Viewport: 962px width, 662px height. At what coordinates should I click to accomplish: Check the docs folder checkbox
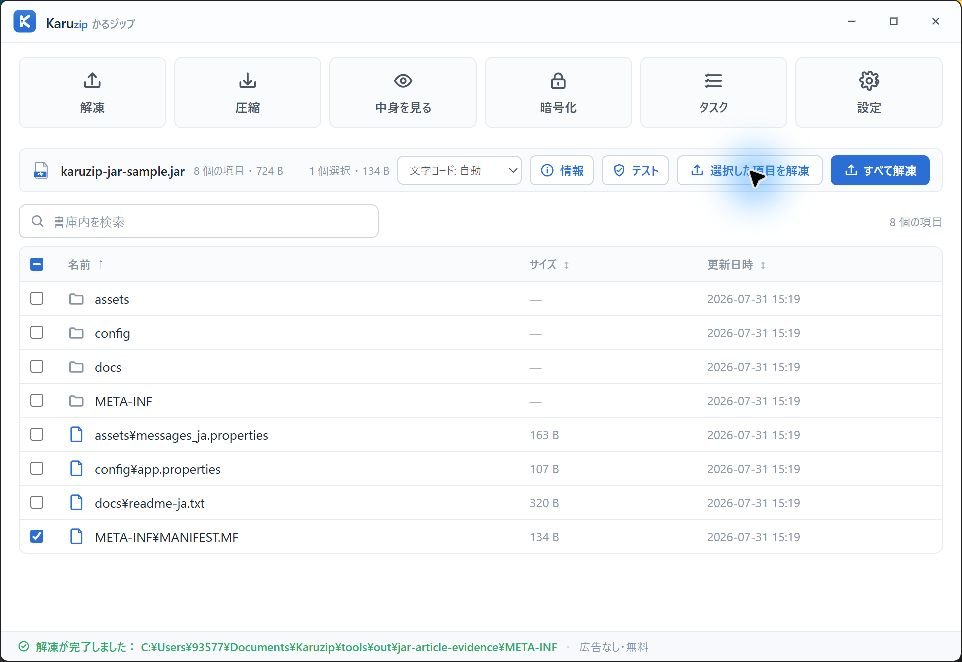pos(37,367)
